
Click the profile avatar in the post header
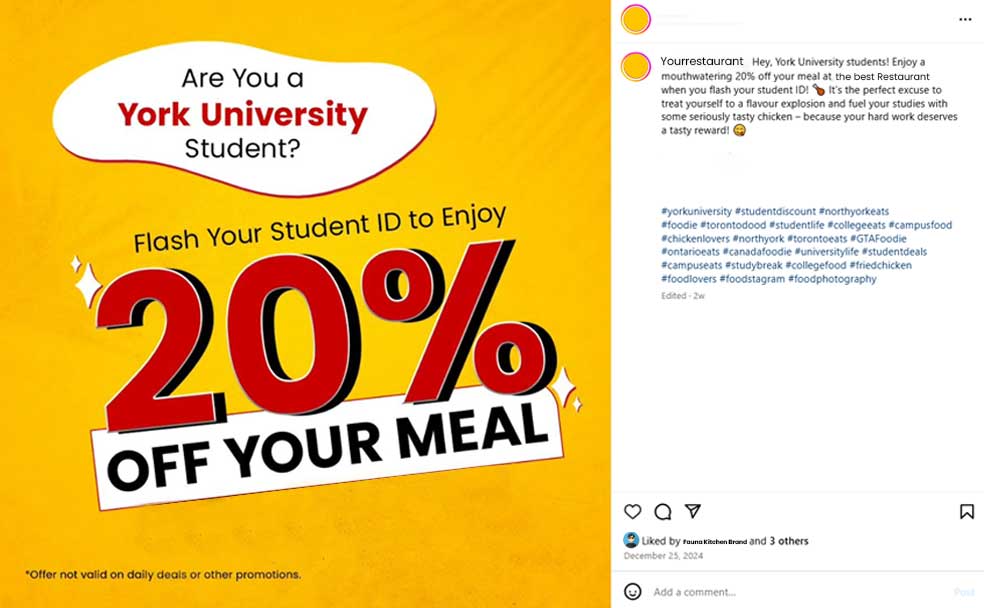636,19
